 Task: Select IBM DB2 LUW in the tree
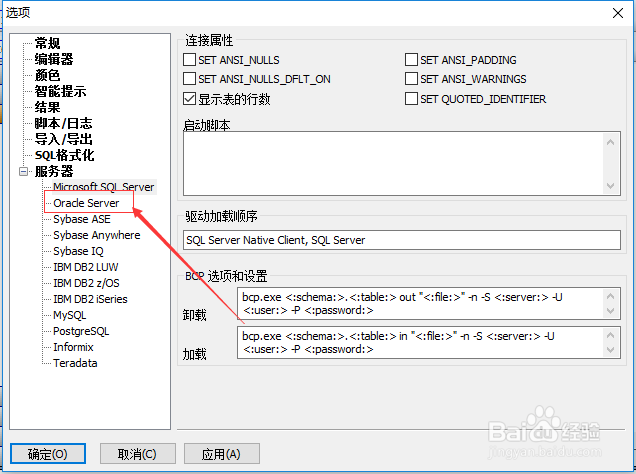click(86, 267)
